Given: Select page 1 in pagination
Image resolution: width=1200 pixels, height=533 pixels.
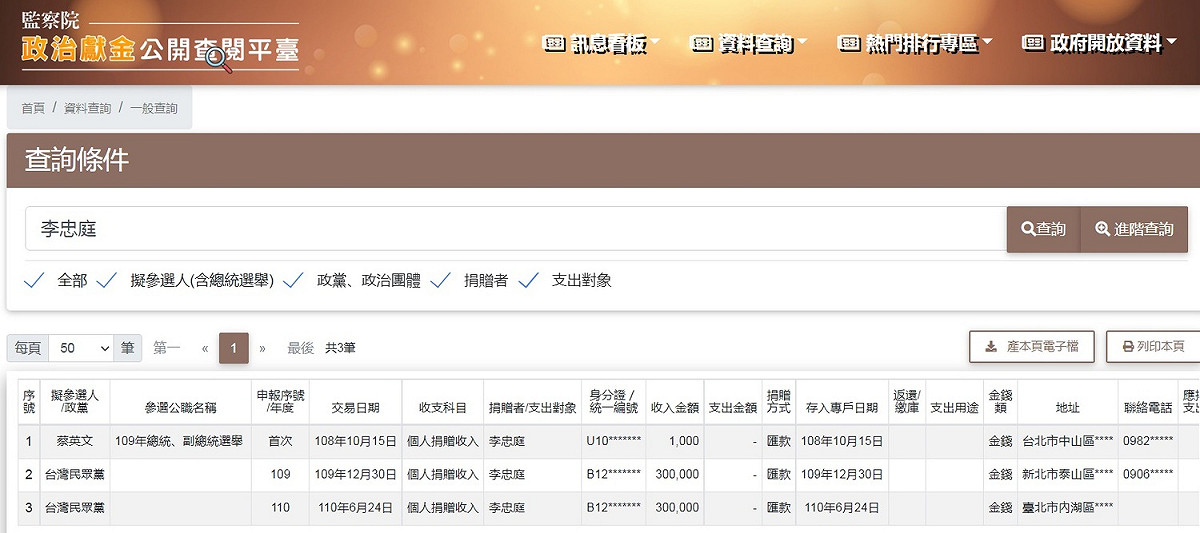Looking at the screenshot, I should (x=233, y=348).
